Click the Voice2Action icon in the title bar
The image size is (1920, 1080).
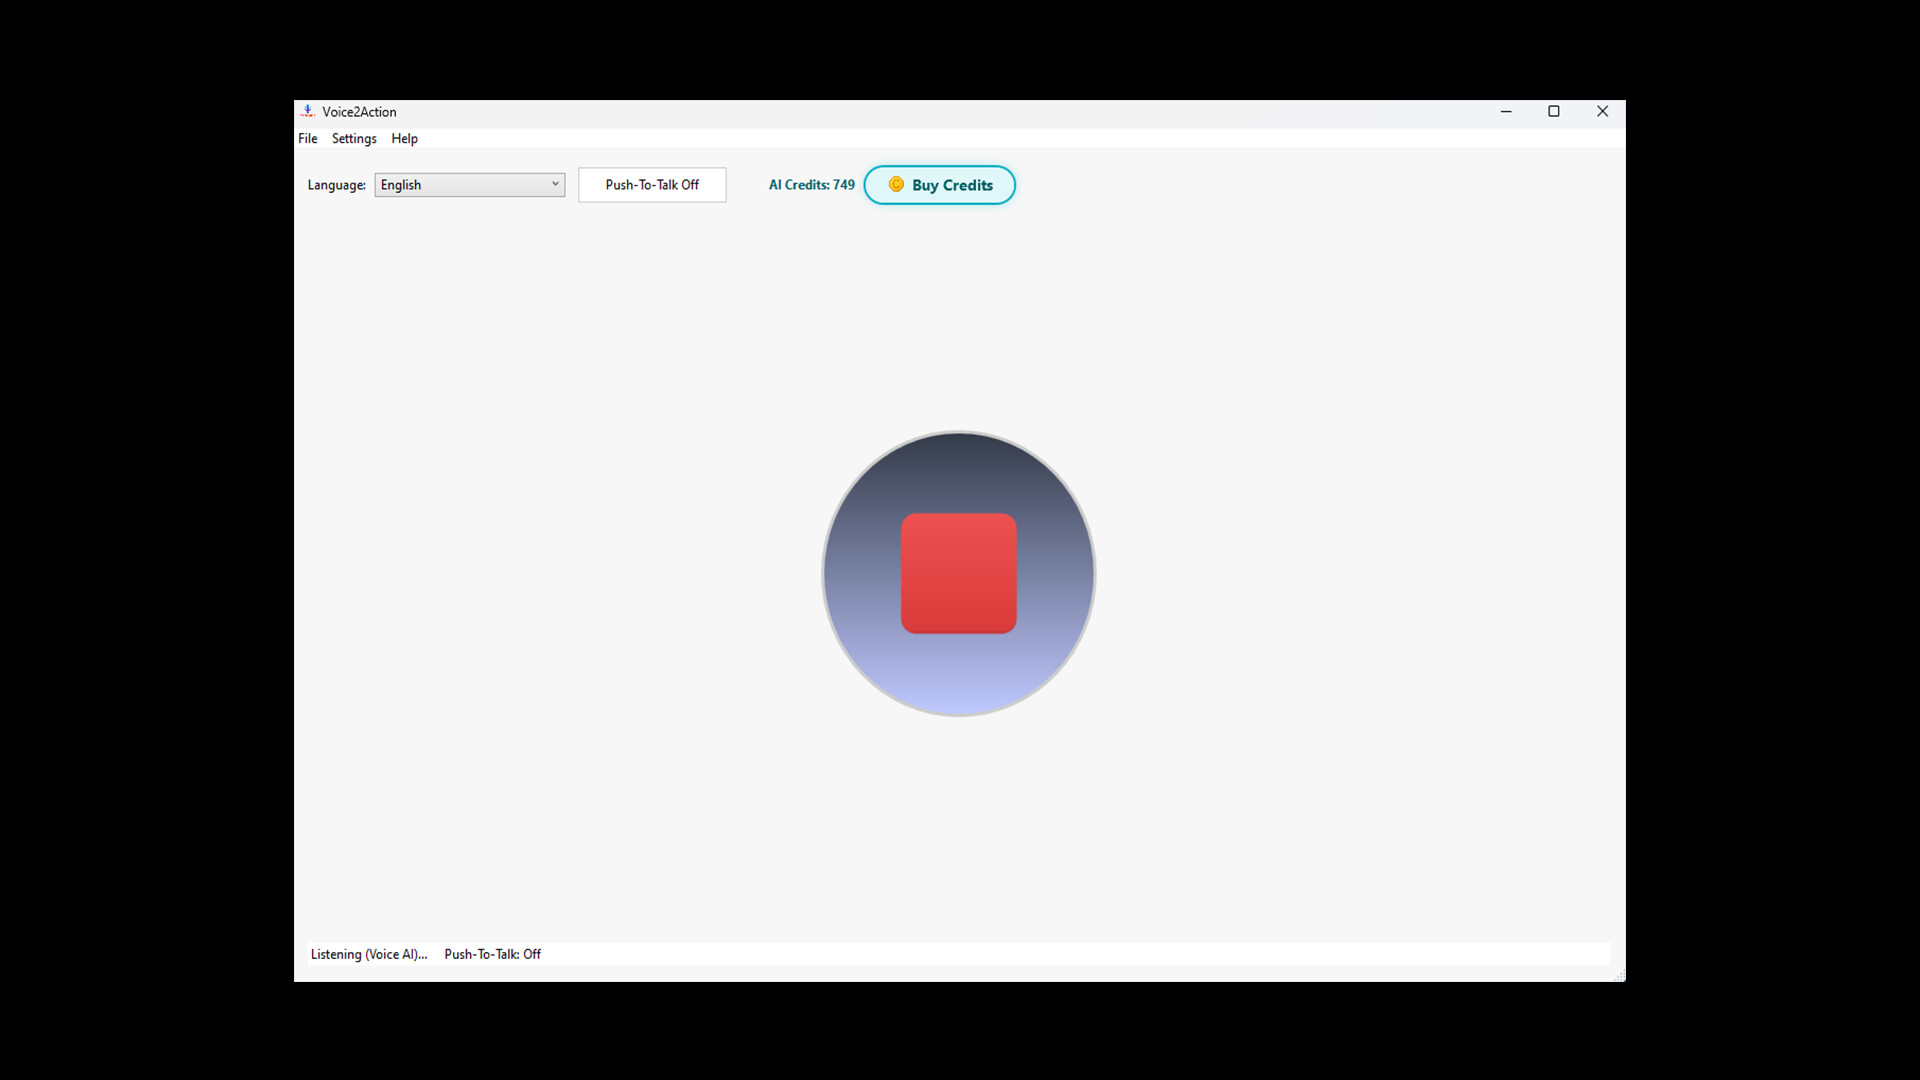(x=308, y=111)
